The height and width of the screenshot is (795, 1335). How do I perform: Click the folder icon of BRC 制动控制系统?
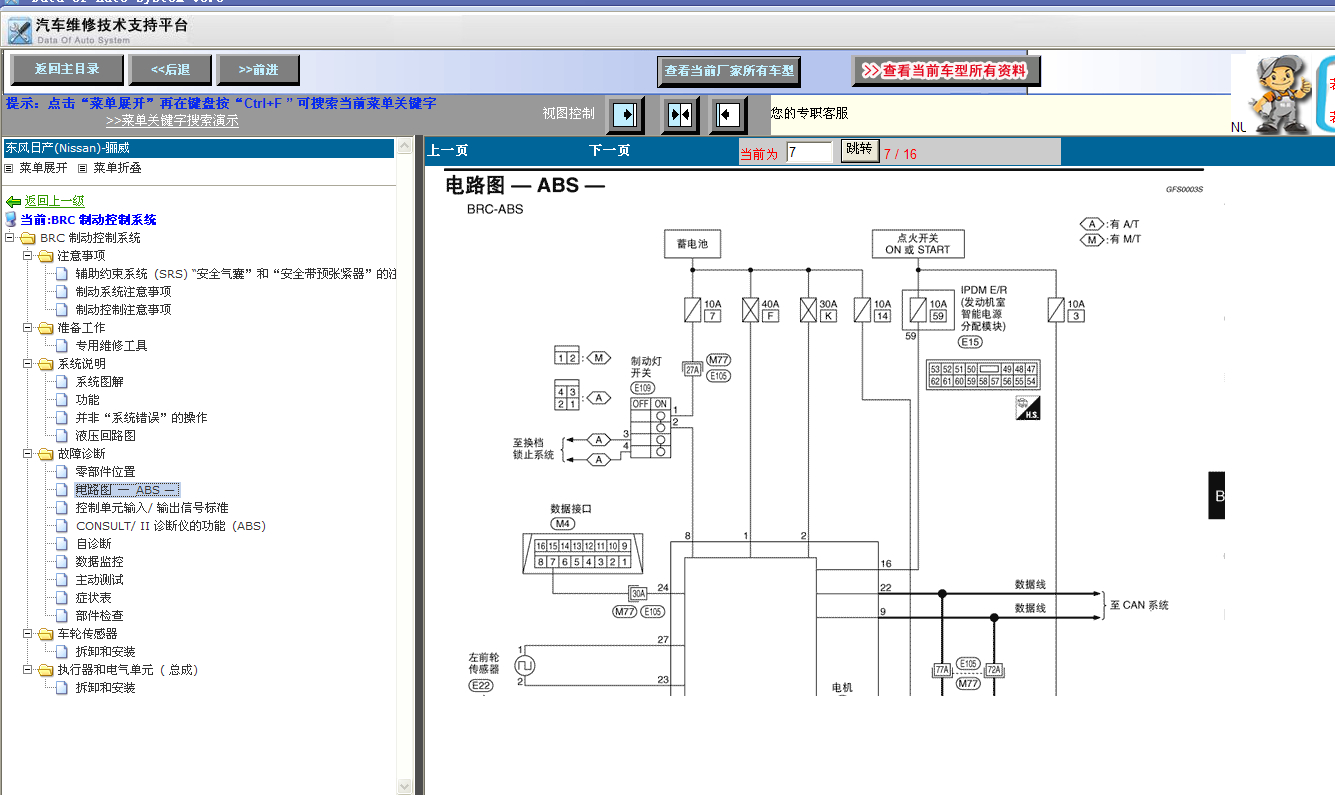click(28, 238)
